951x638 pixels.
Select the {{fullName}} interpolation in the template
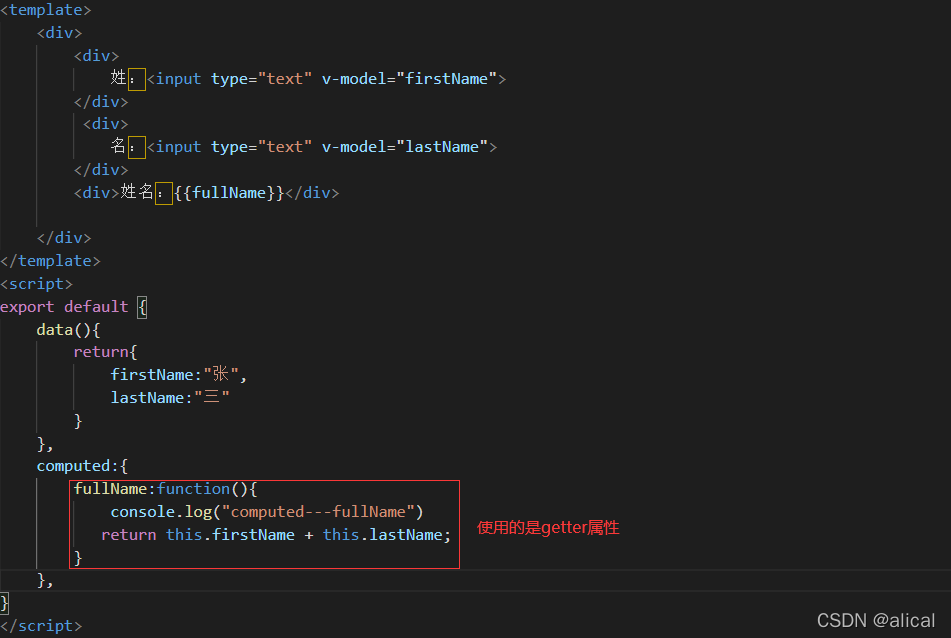229,193
